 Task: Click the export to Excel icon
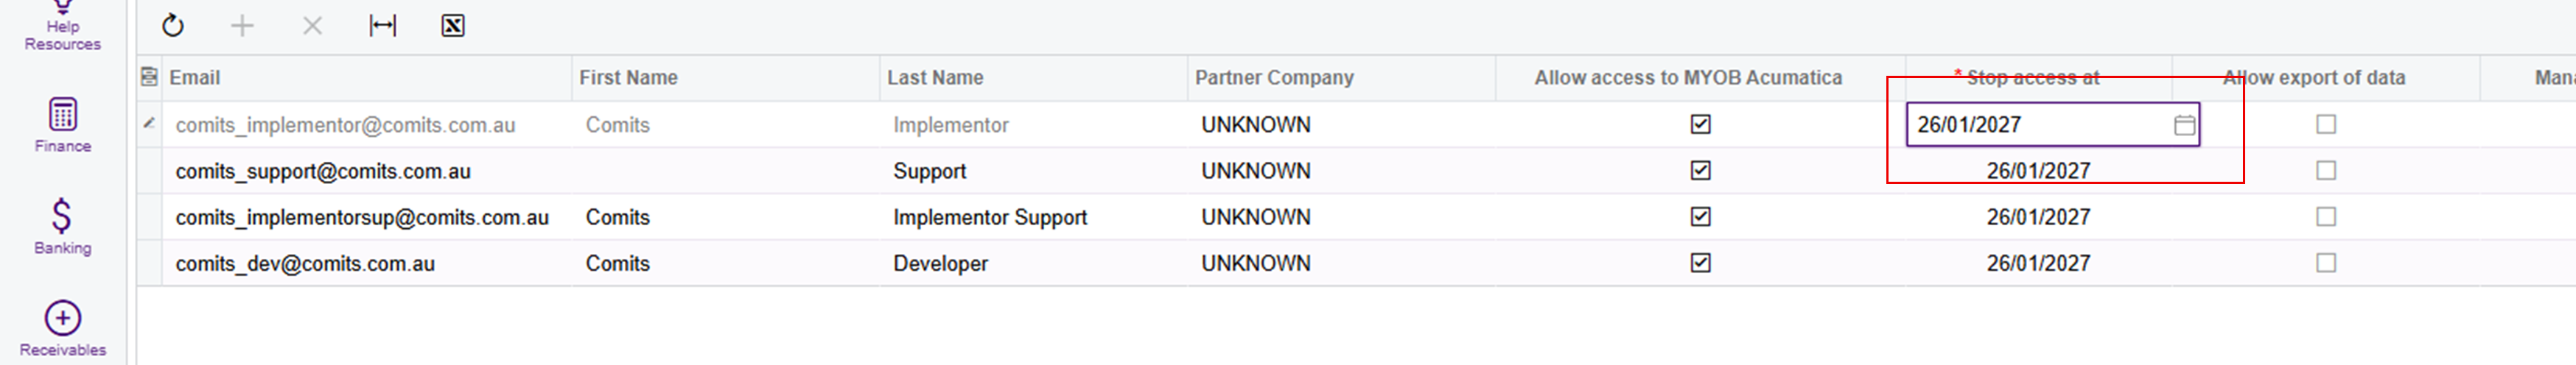coord(452,25)
